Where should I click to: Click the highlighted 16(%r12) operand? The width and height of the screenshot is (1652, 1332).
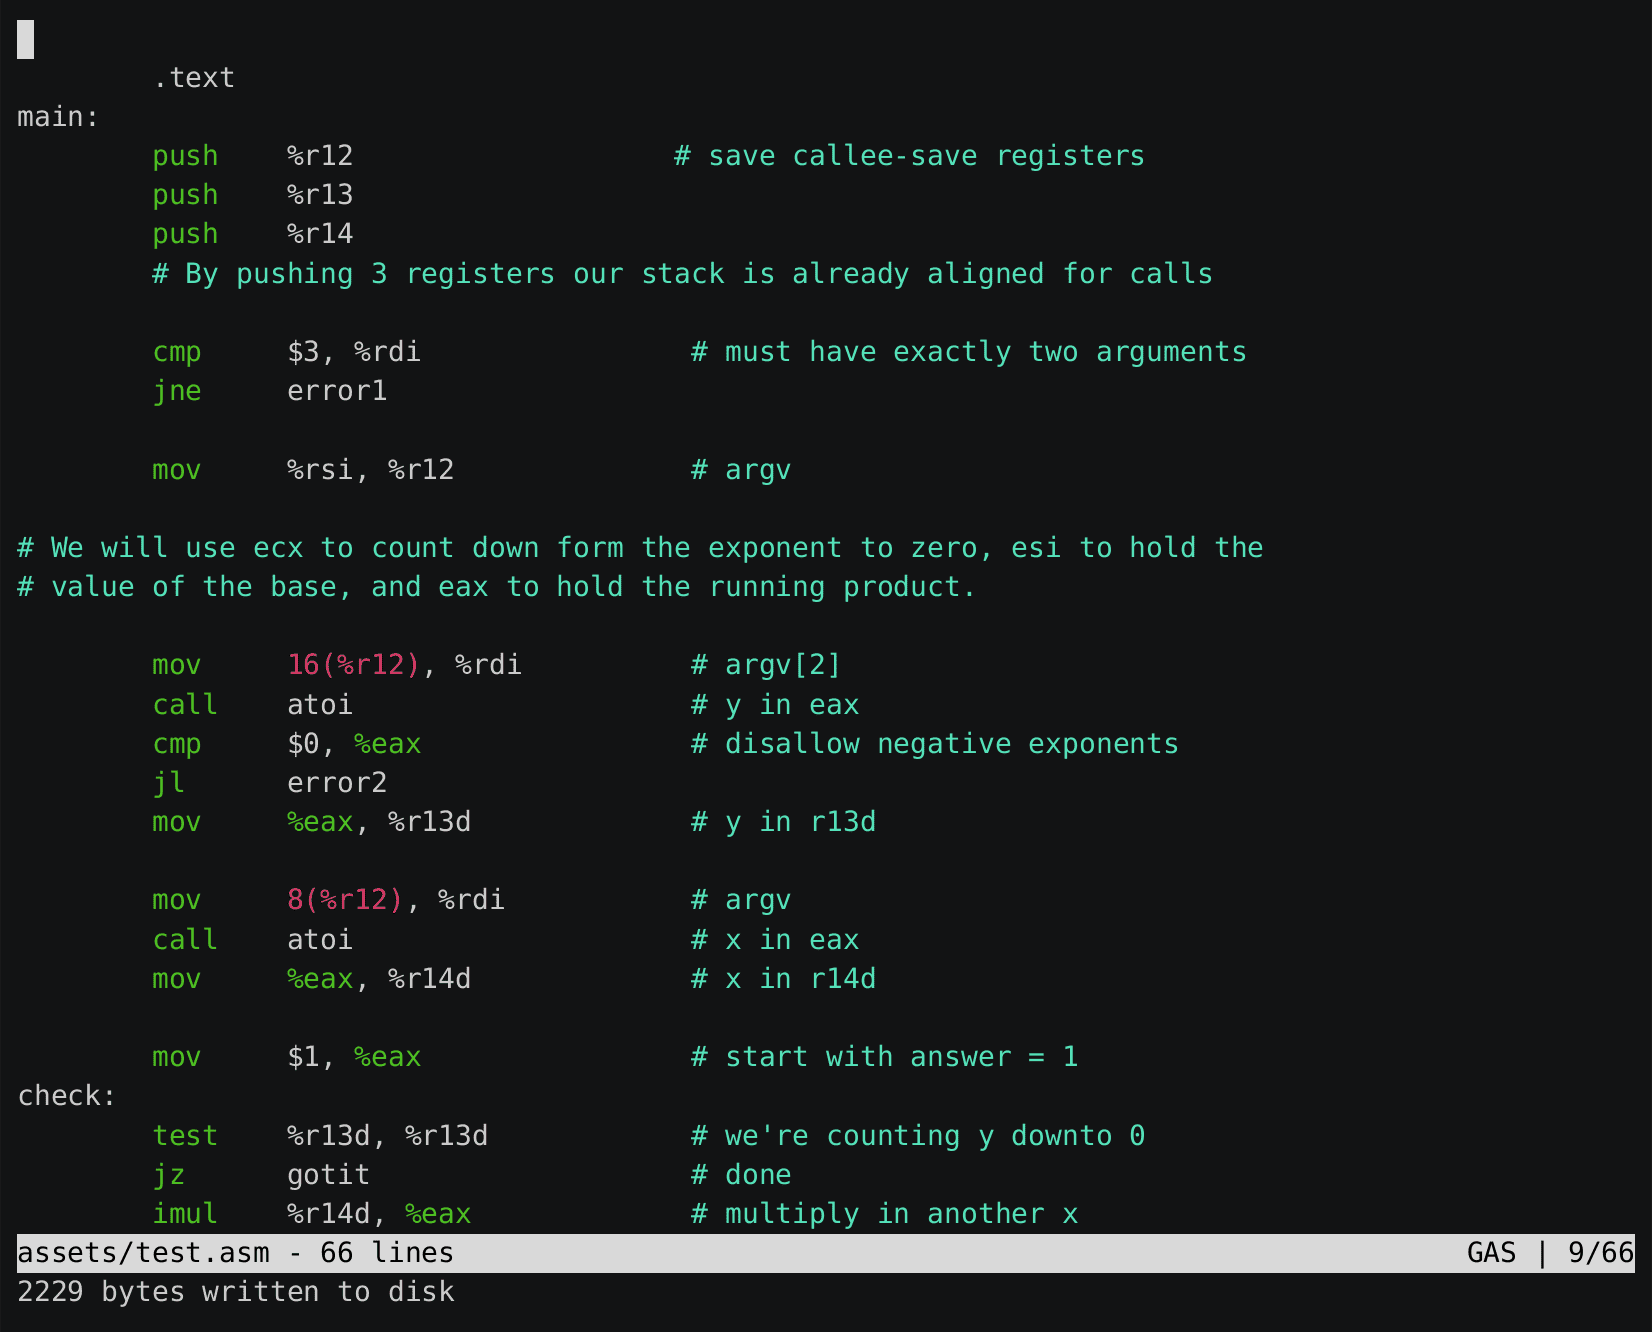click(x=352, y=664)
